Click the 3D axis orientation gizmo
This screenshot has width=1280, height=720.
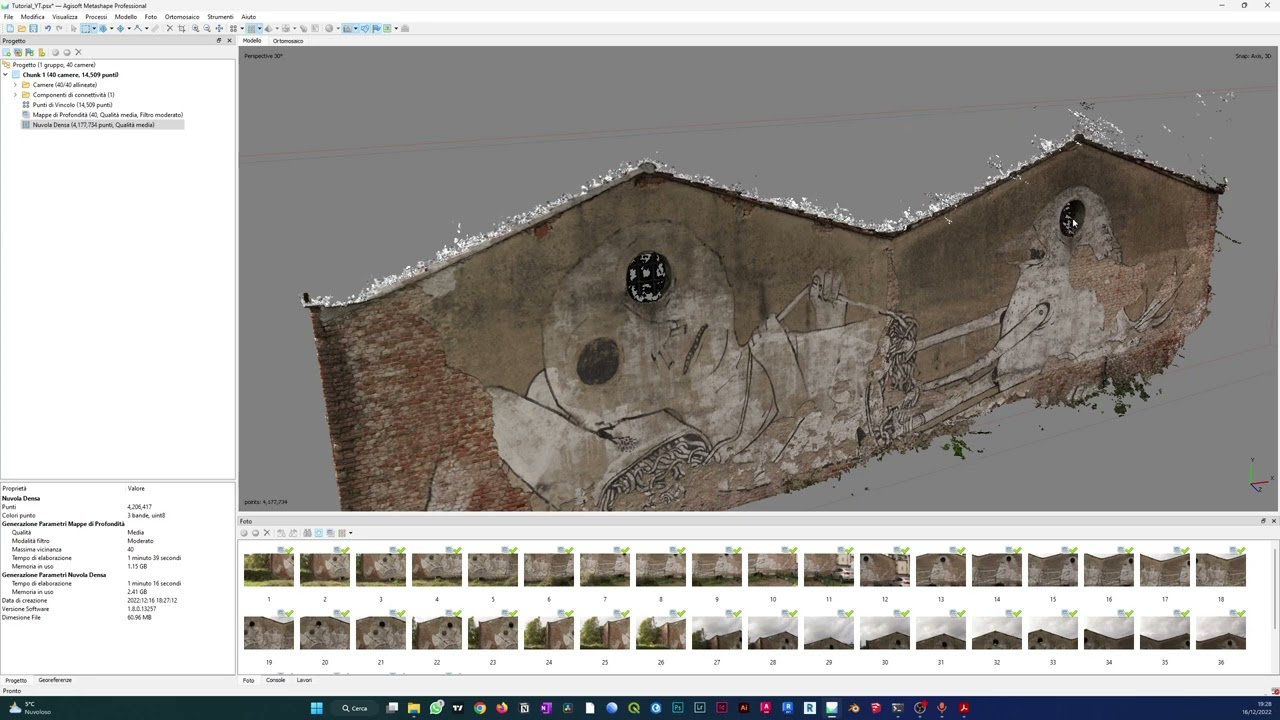coord(1257,478)
